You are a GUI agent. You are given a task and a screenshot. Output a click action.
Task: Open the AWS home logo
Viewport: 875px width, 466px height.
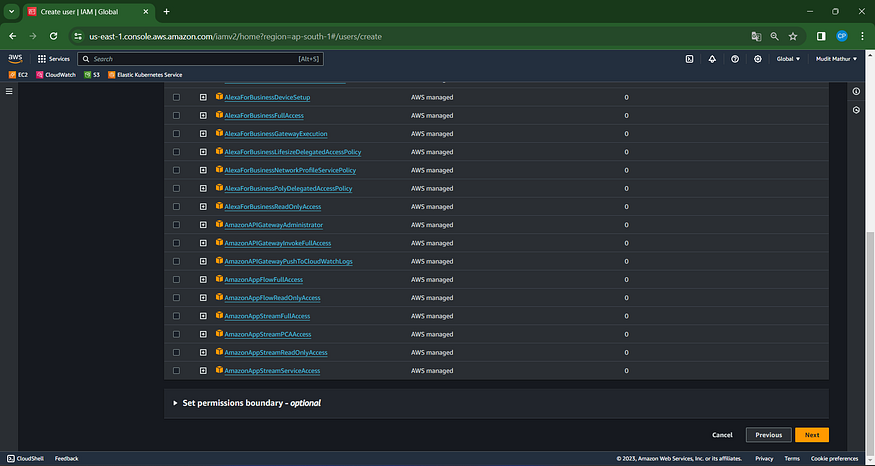(x=15, y=59)
